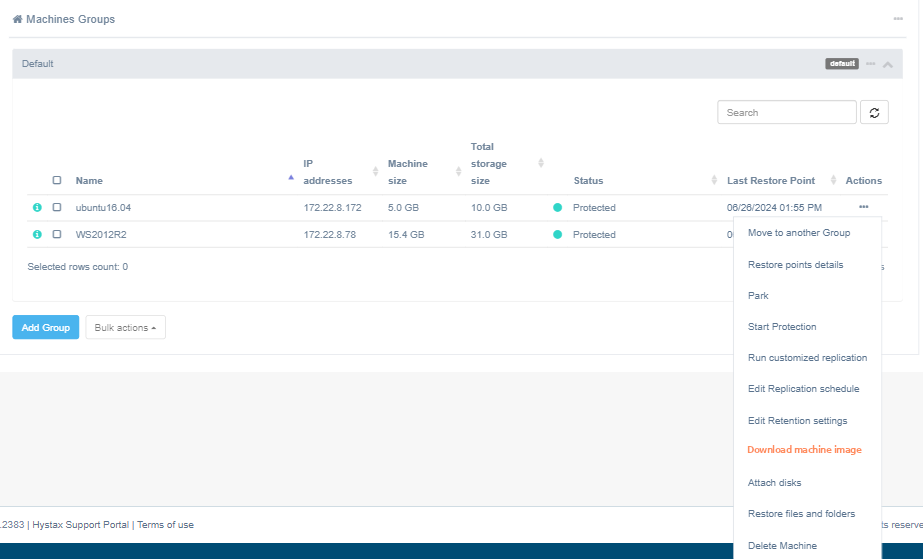Choose Edit Retention settings

(x=797, y=421)
